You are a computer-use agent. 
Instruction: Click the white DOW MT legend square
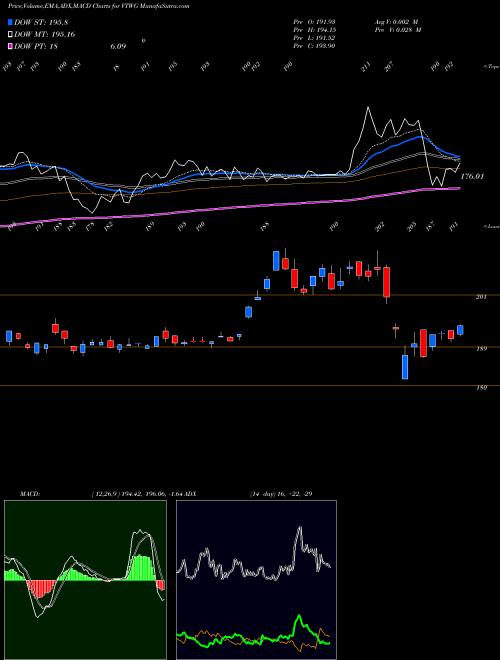tap(11, 35)
